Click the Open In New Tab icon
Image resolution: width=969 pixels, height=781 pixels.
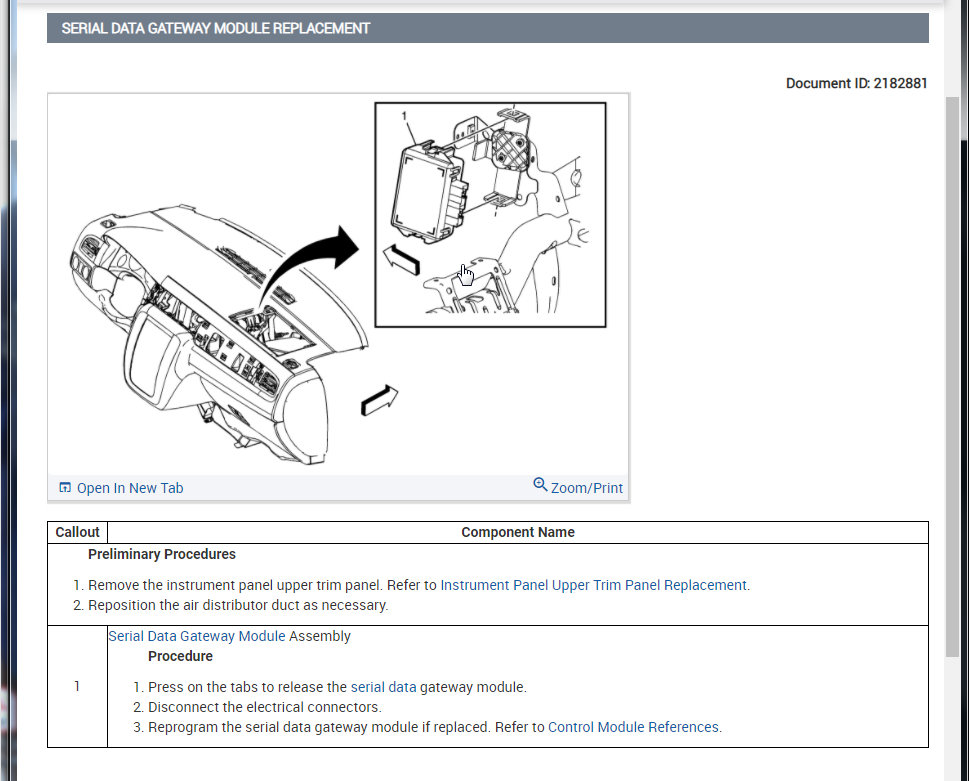coord(65,488)
